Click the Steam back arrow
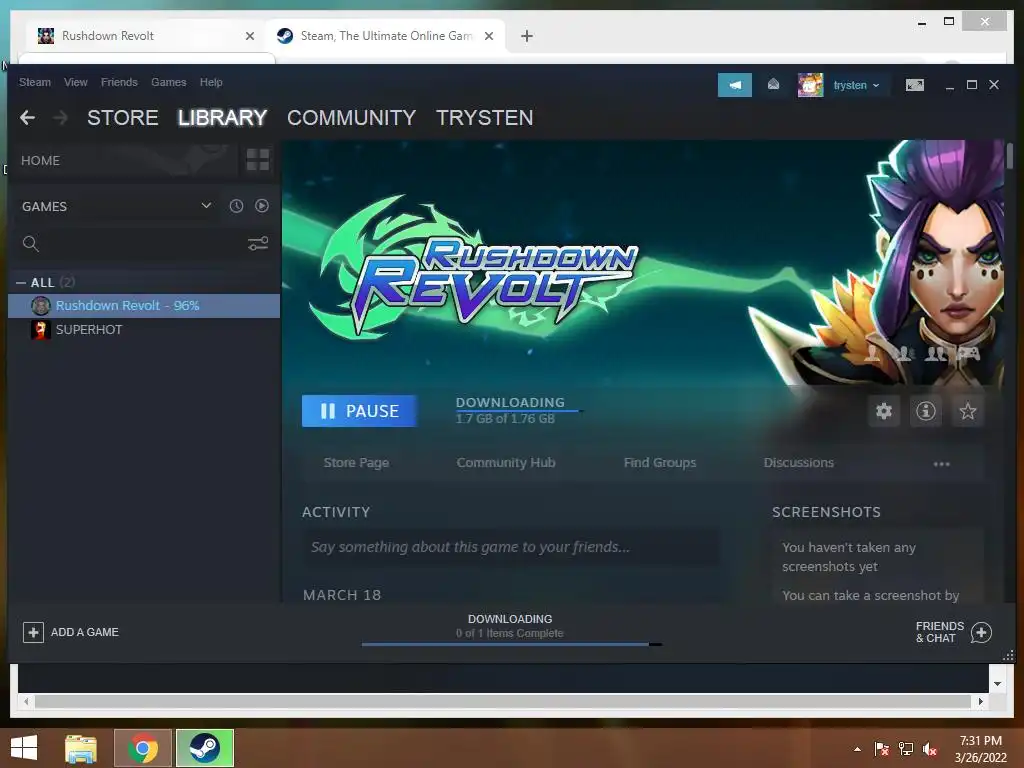Image resolution: width=1024 pixels, height=768 pixels. 27,118
